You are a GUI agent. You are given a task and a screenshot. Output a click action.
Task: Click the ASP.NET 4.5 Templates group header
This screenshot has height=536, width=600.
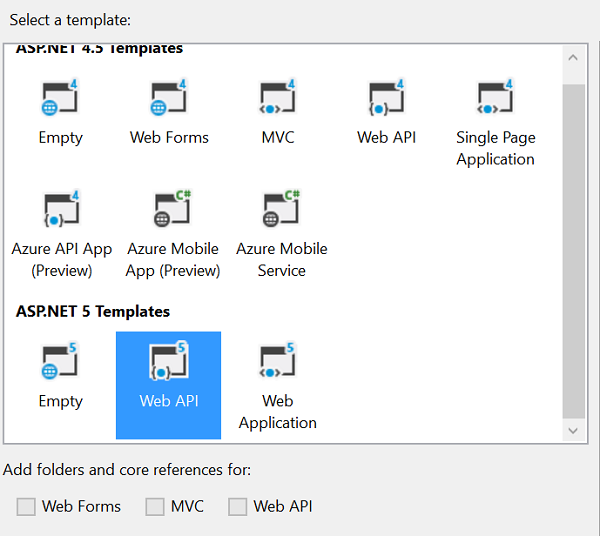(x=99, y=49)
